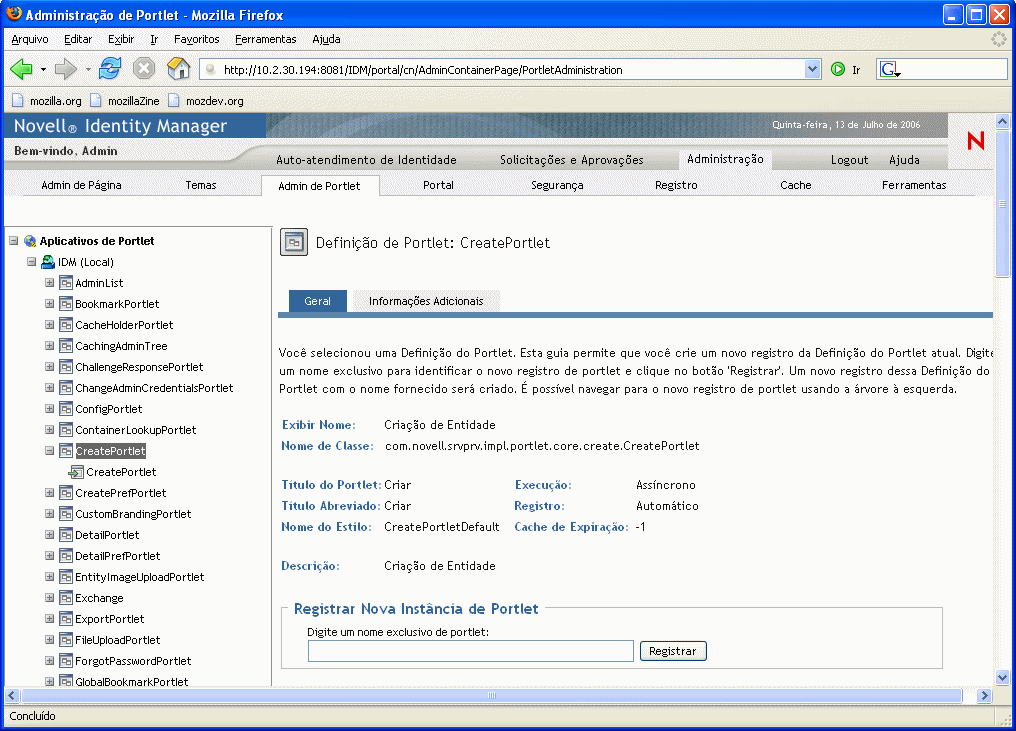Viewport: 1016px width, 731px height.
Task: Click the Exchange portlet icon
Action: [x=65, y=598]
